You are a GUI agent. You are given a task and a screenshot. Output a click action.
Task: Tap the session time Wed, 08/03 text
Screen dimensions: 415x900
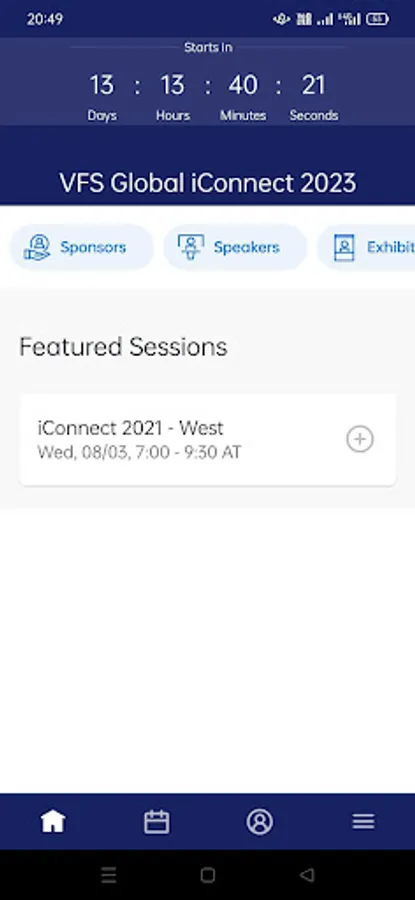tap(139, 452)
